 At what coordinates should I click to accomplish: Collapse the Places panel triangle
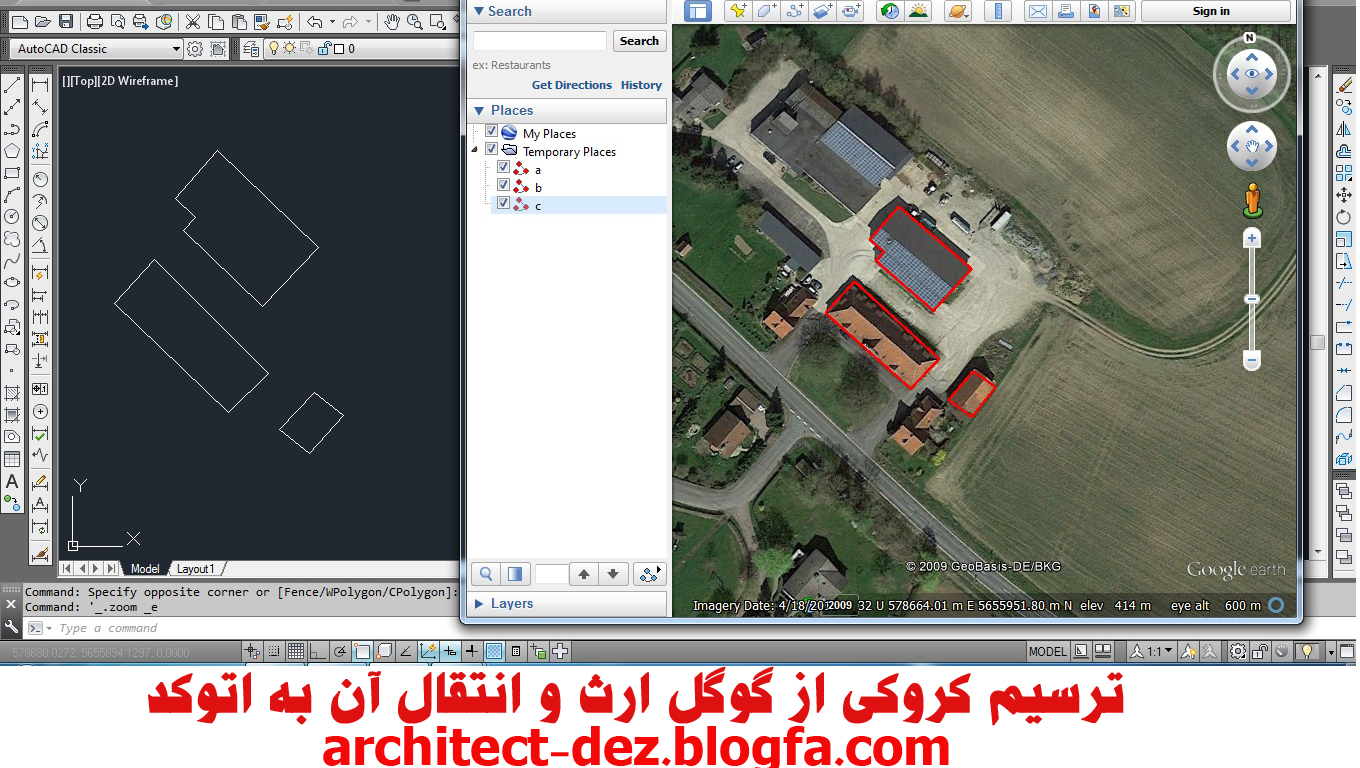point(479,110)
